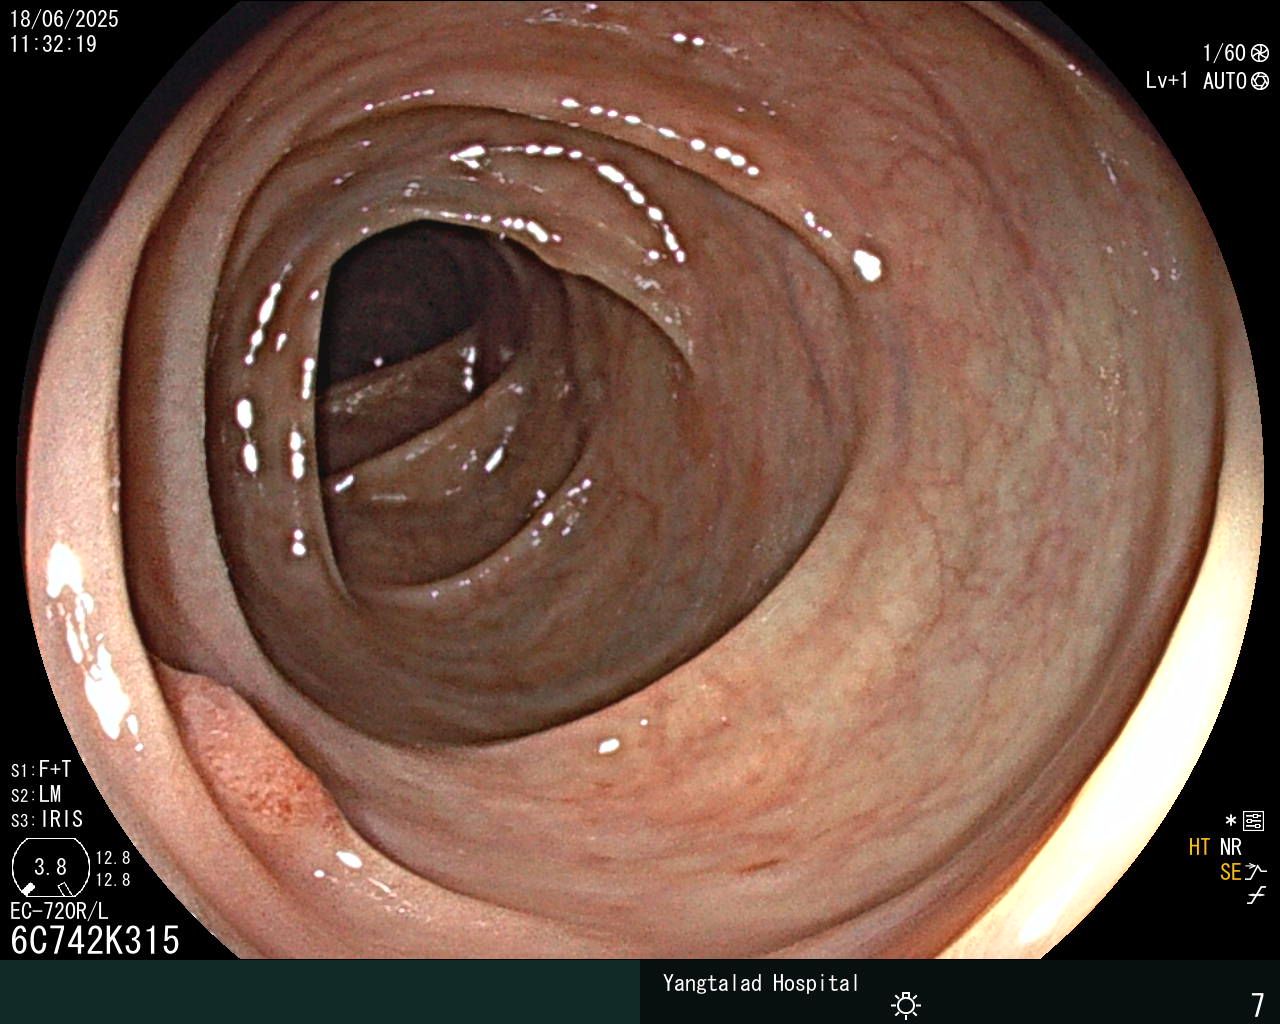Click the serial number 6C742K315

[x=95, y=940]
